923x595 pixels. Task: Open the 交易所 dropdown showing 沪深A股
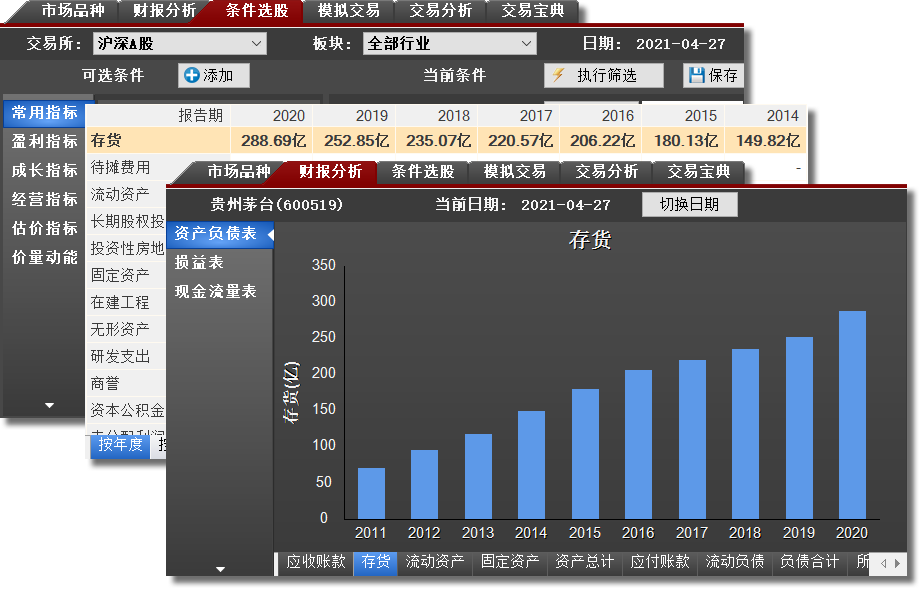[180, 44]
